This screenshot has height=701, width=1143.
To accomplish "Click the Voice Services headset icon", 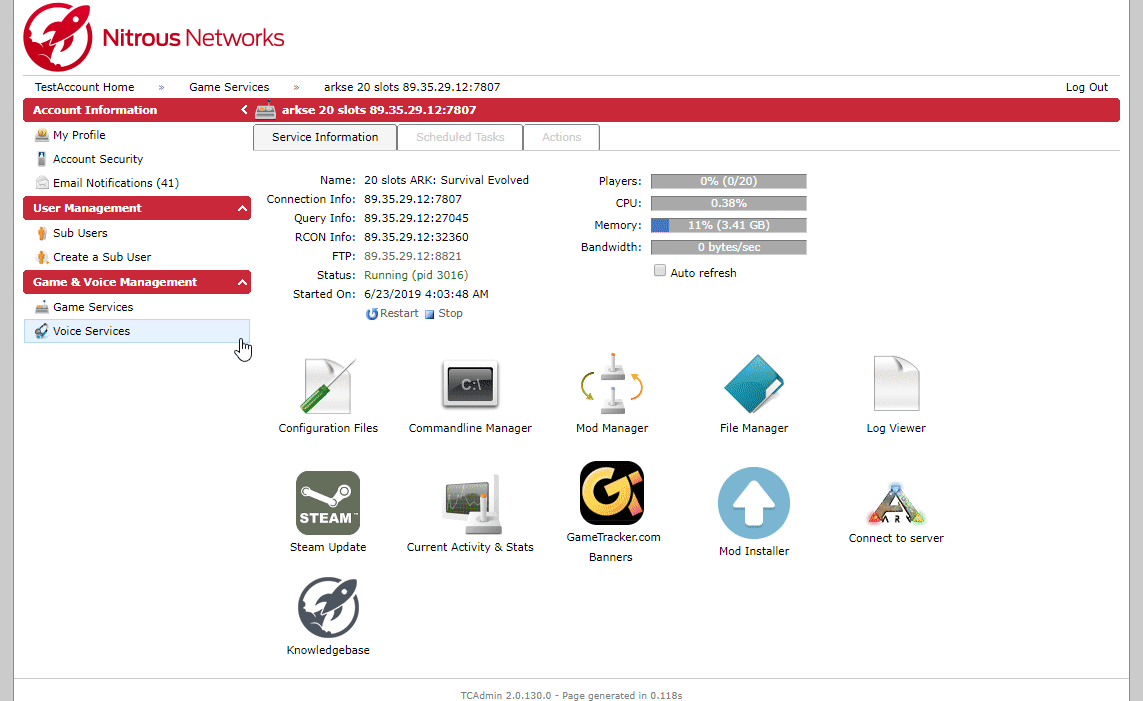I will (x=42, y=331).
